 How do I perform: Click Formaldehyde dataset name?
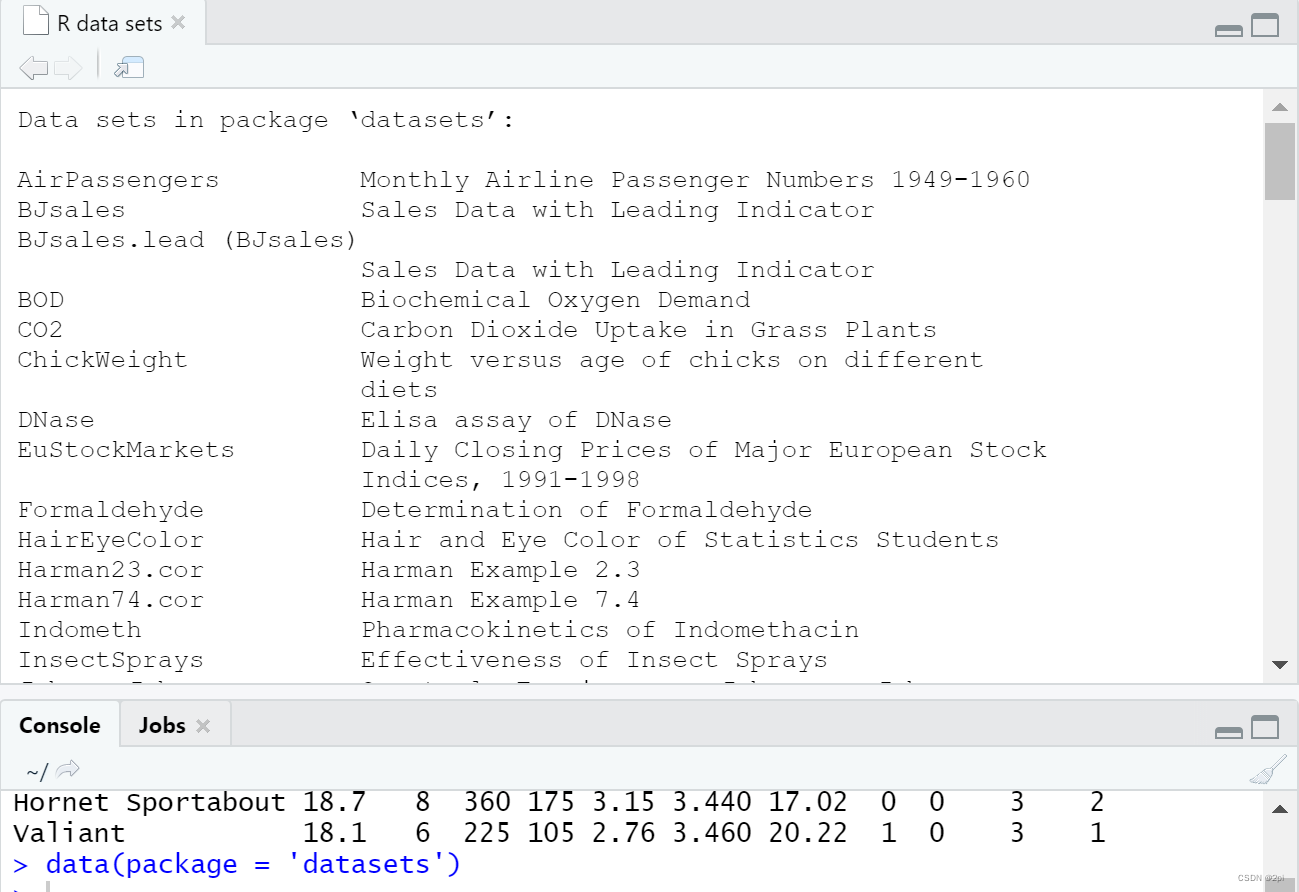110,510
